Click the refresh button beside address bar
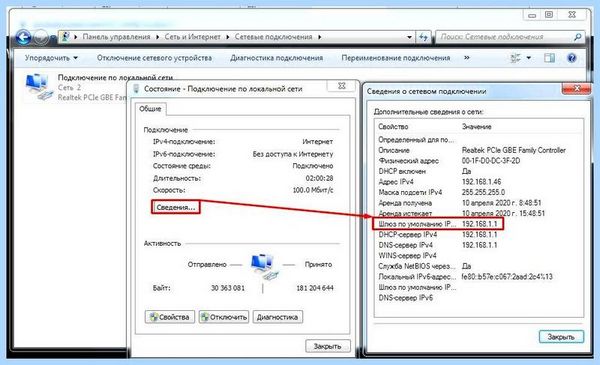The height and width of the screenshot is (365, 600). 423,37
